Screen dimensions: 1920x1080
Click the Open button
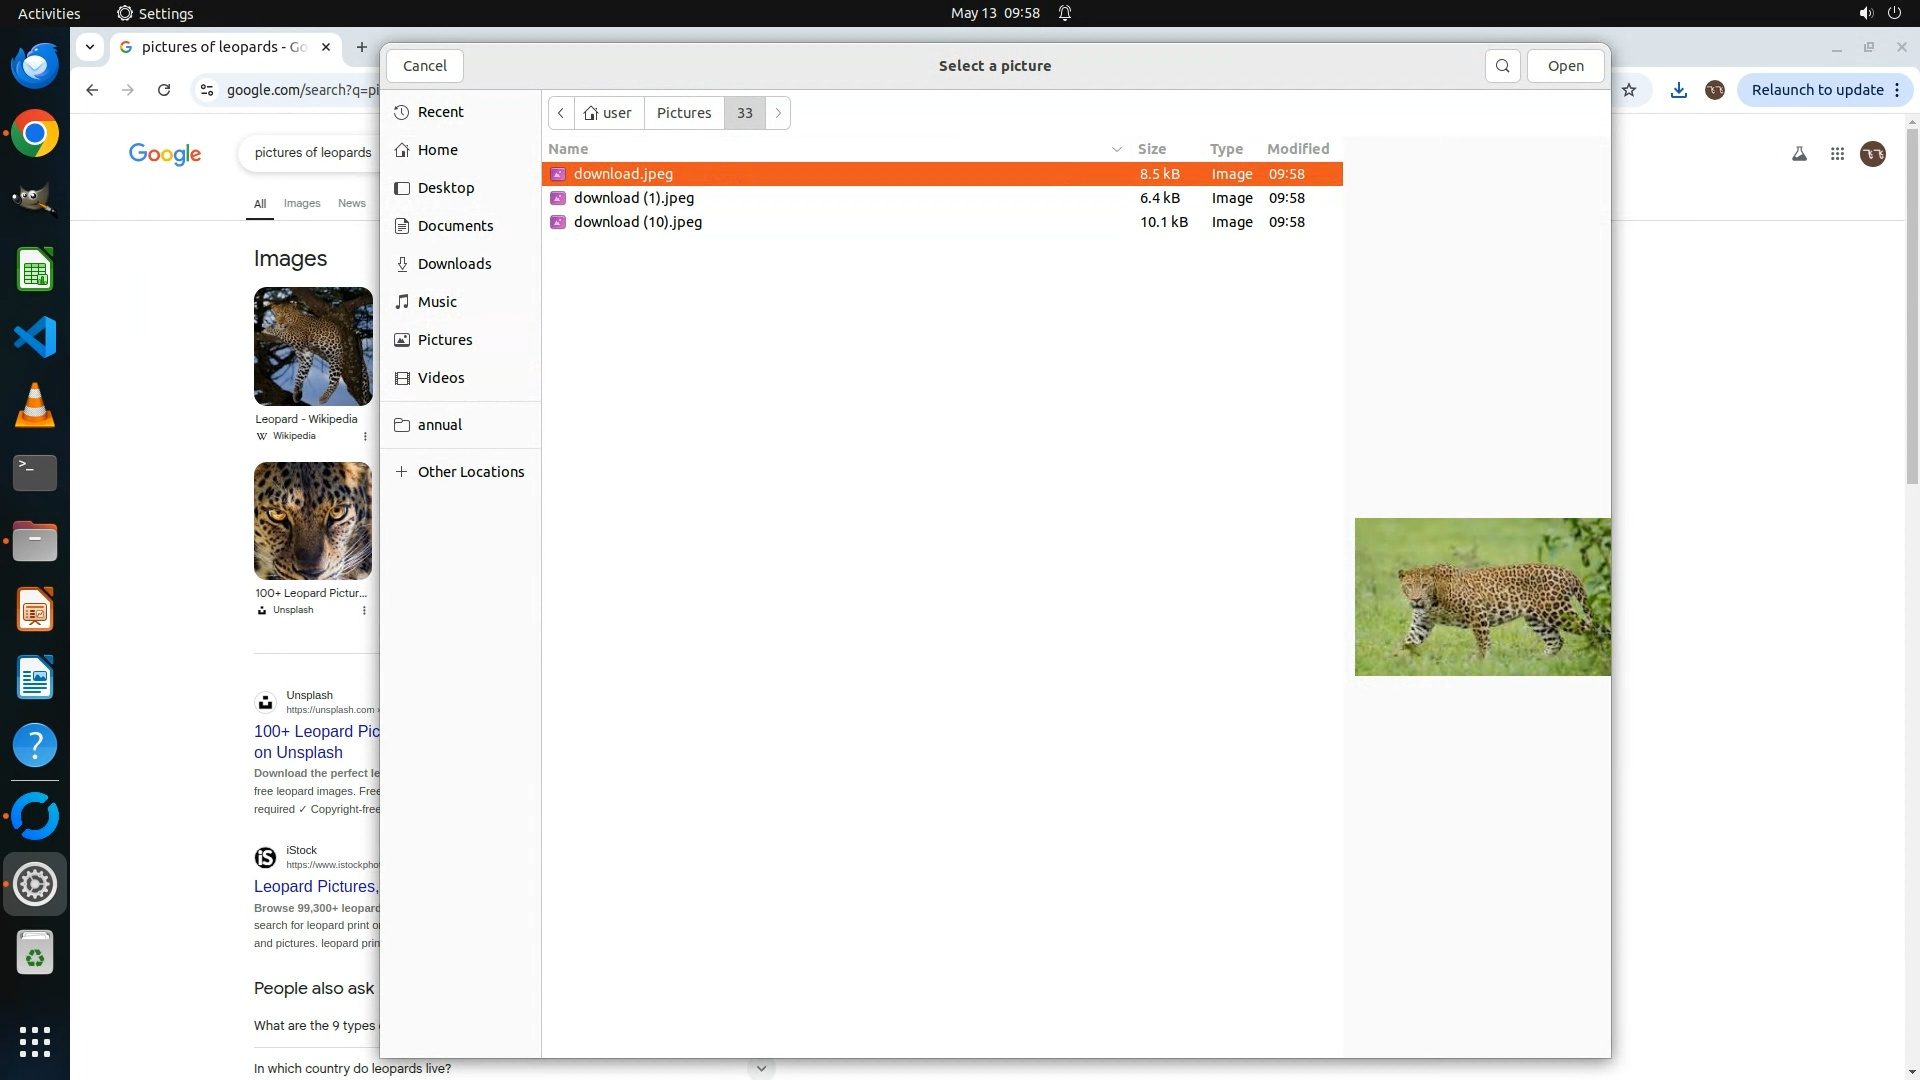(x=1565, y=66)
